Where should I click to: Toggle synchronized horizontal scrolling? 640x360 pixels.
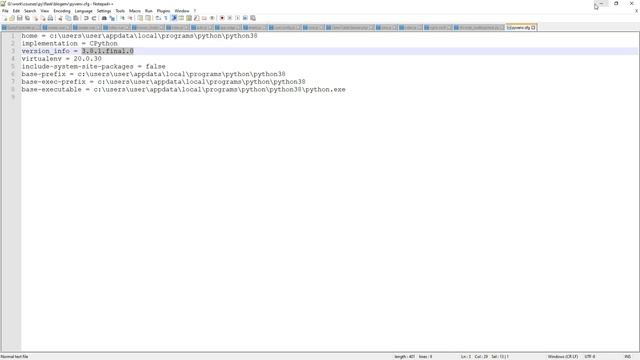[x=148, y=18]
